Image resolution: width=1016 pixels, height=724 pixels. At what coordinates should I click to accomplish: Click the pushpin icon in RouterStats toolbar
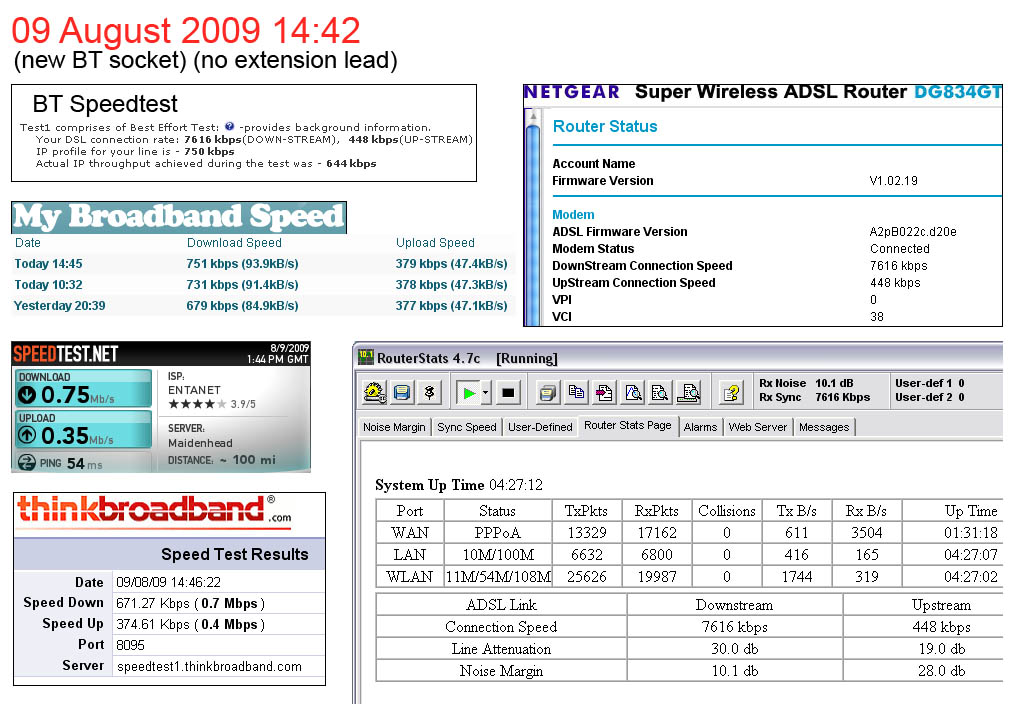tap(429, 392)
